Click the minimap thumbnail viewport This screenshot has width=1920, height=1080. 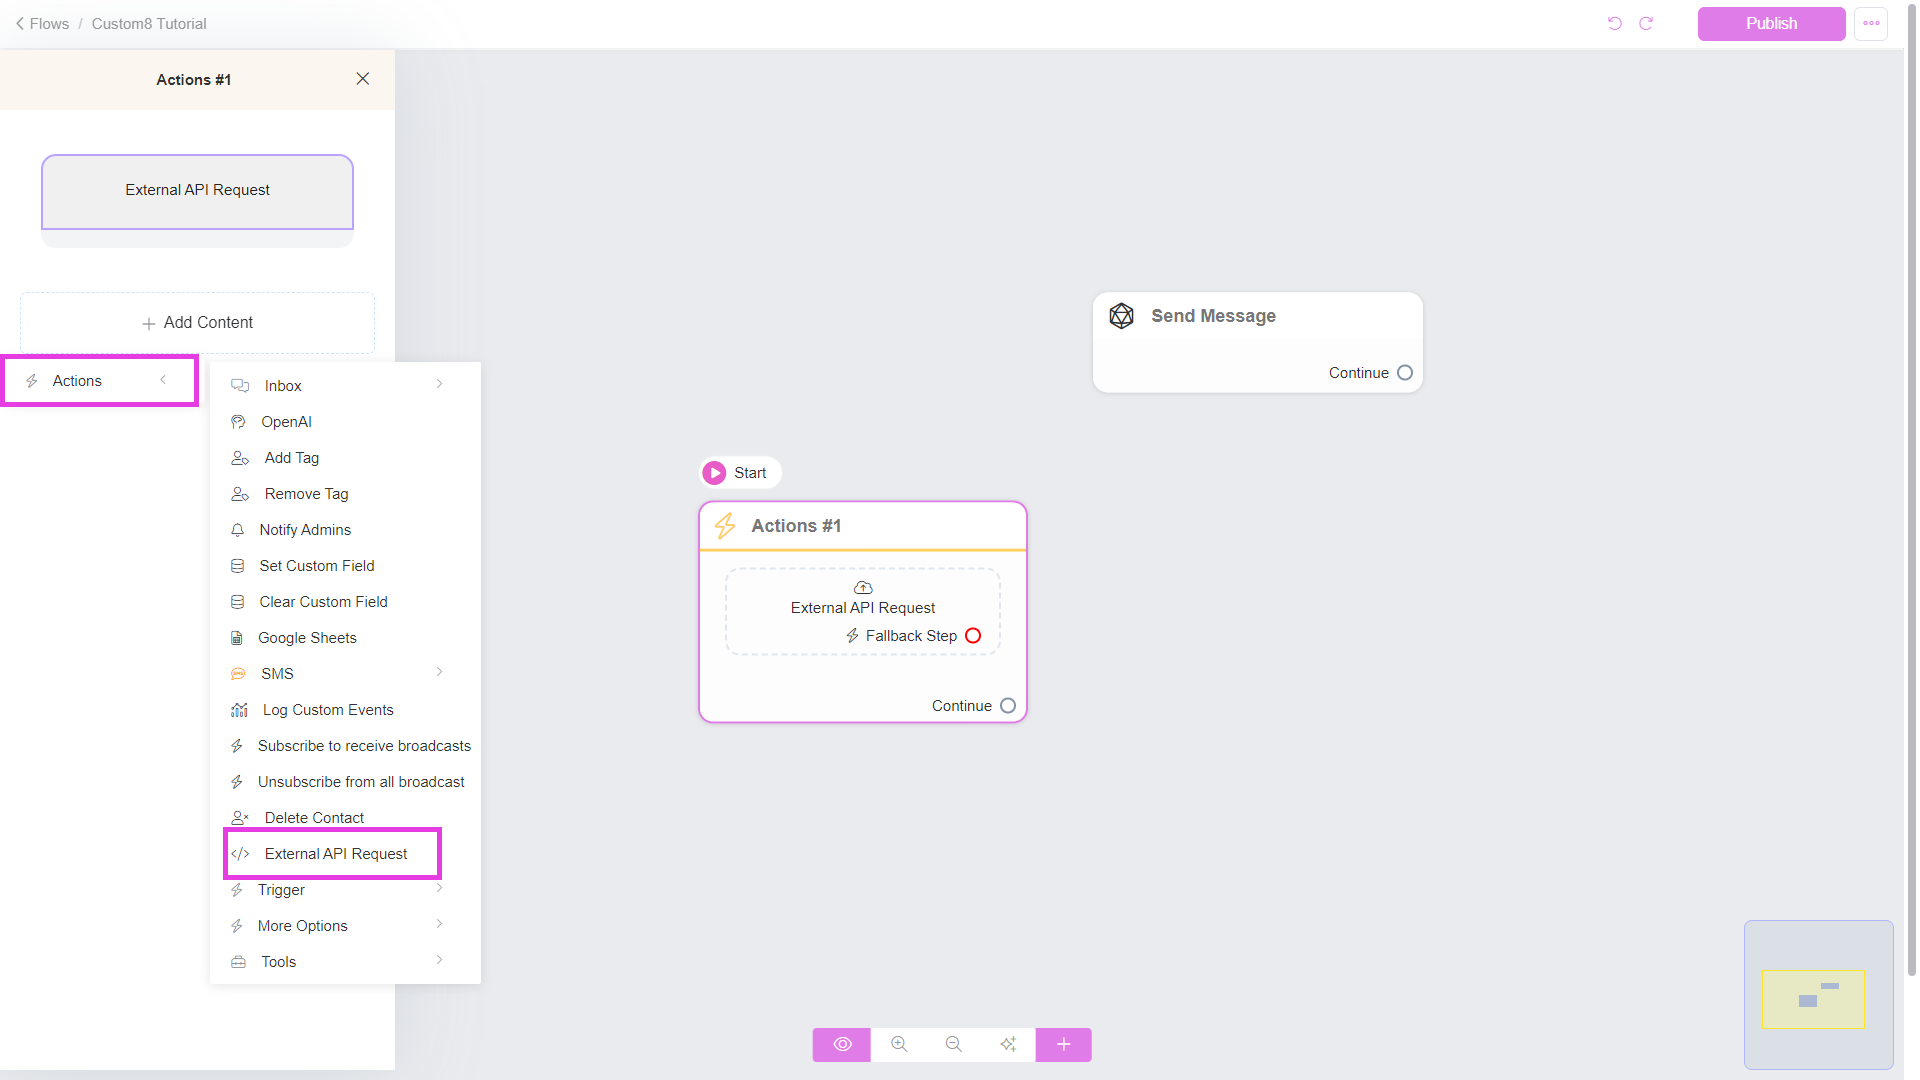pyautogui.click(x=1813, y=999)
